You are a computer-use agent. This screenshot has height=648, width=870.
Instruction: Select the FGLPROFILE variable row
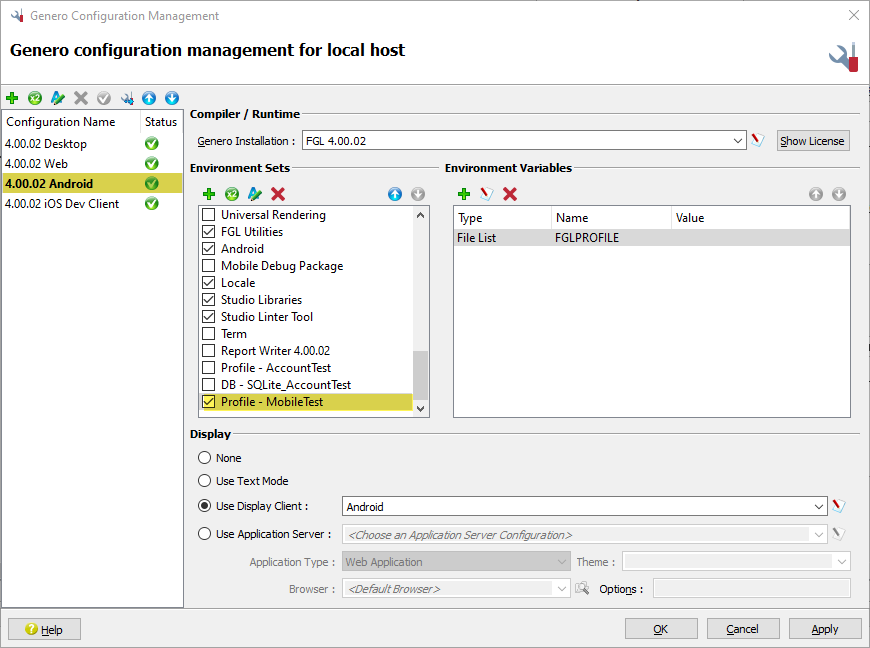(x=600, y=237)
